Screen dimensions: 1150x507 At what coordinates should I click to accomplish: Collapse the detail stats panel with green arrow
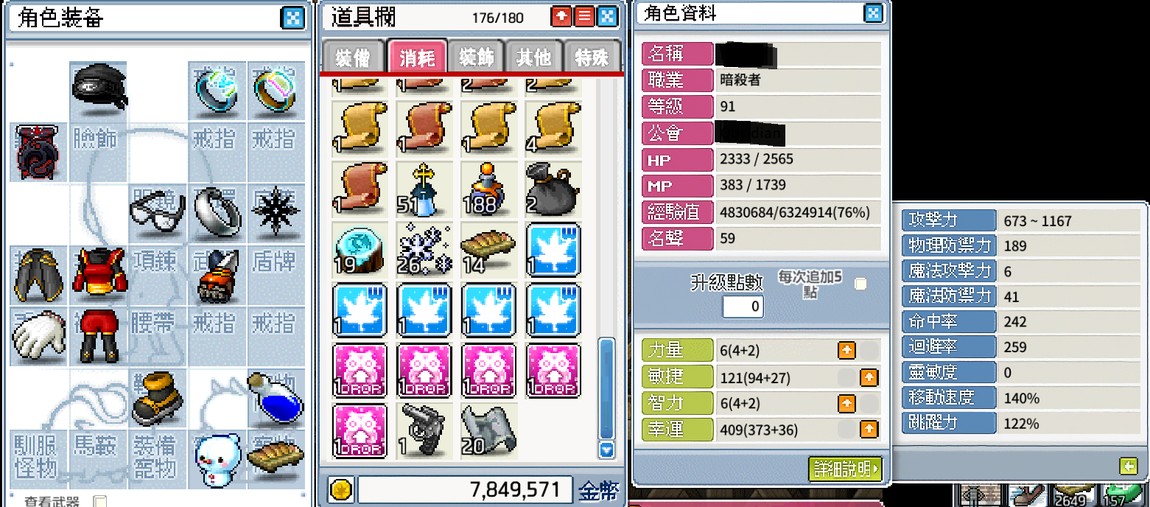(1128, 466)
